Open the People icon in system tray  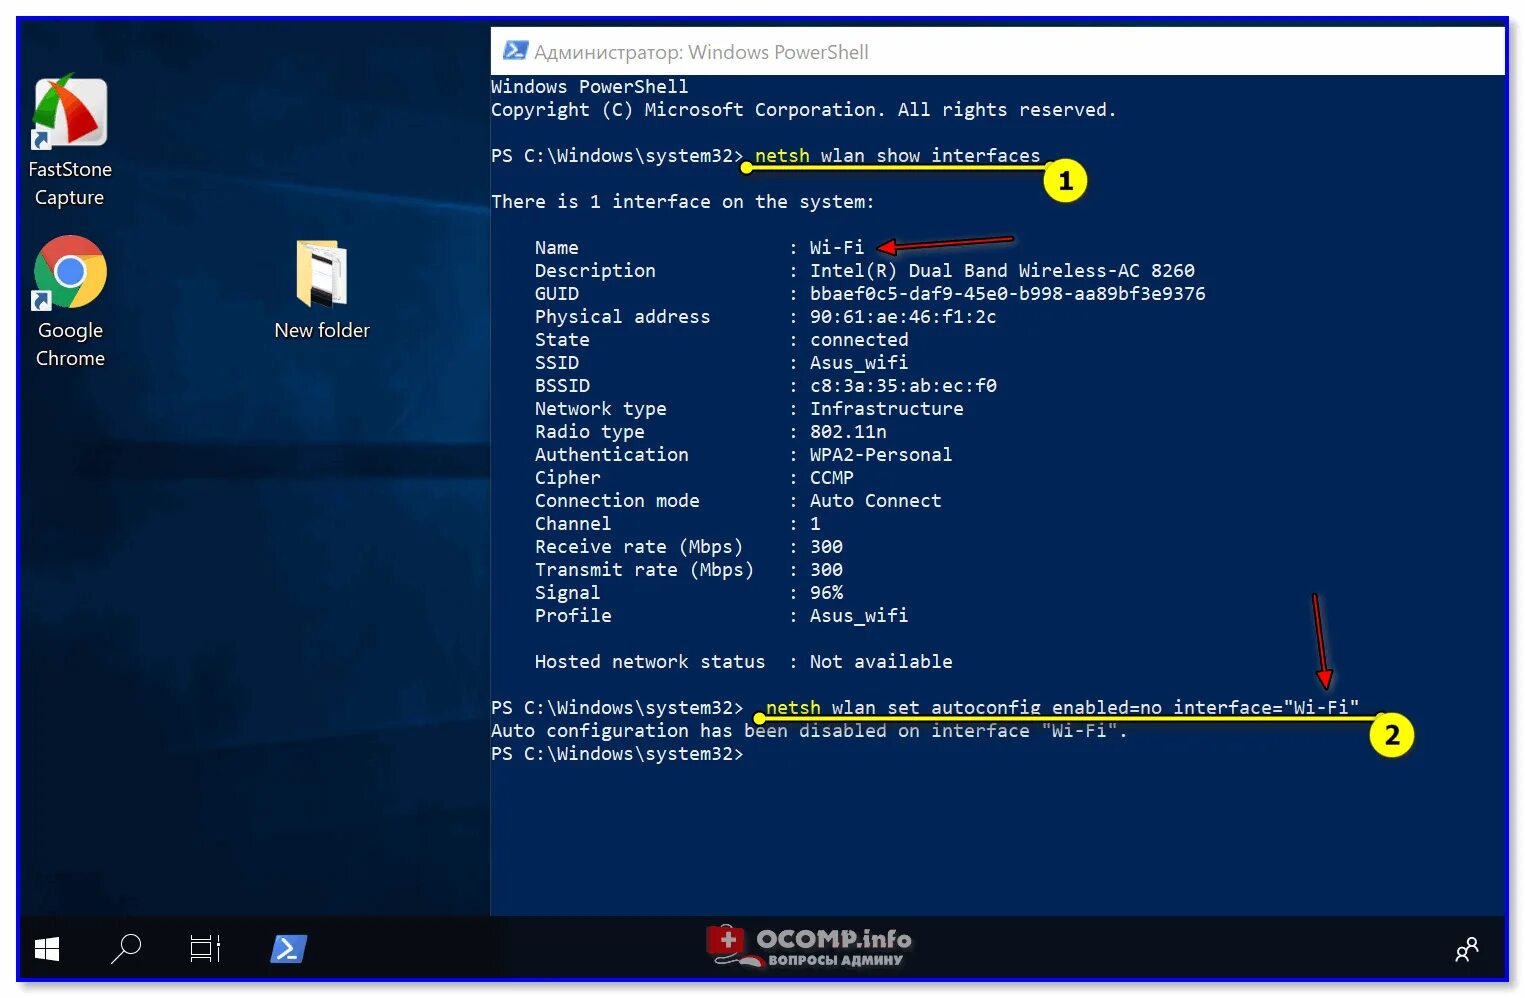(x=1466, y=949)
